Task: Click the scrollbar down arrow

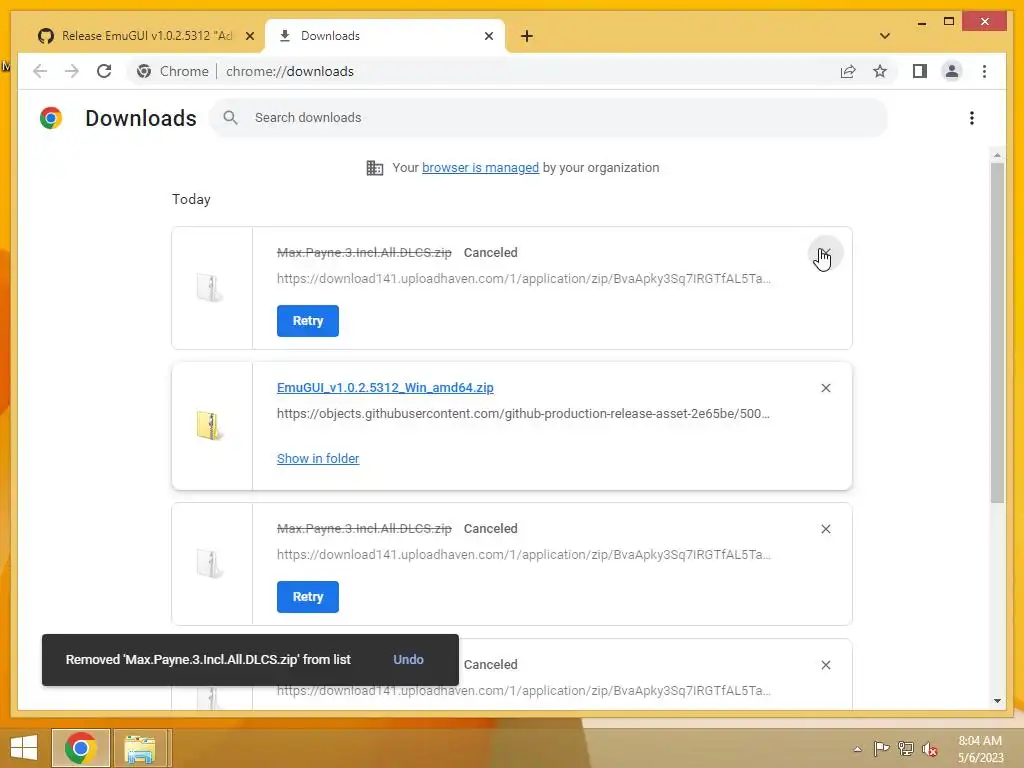Action: point(997,701)
